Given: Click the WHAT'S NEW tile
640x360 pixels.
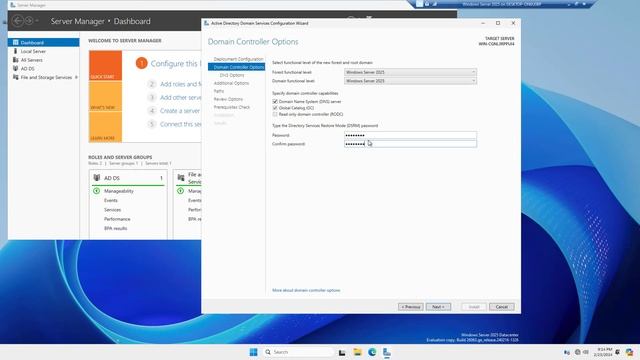Looking at the screenshot, I should [105, 96].
